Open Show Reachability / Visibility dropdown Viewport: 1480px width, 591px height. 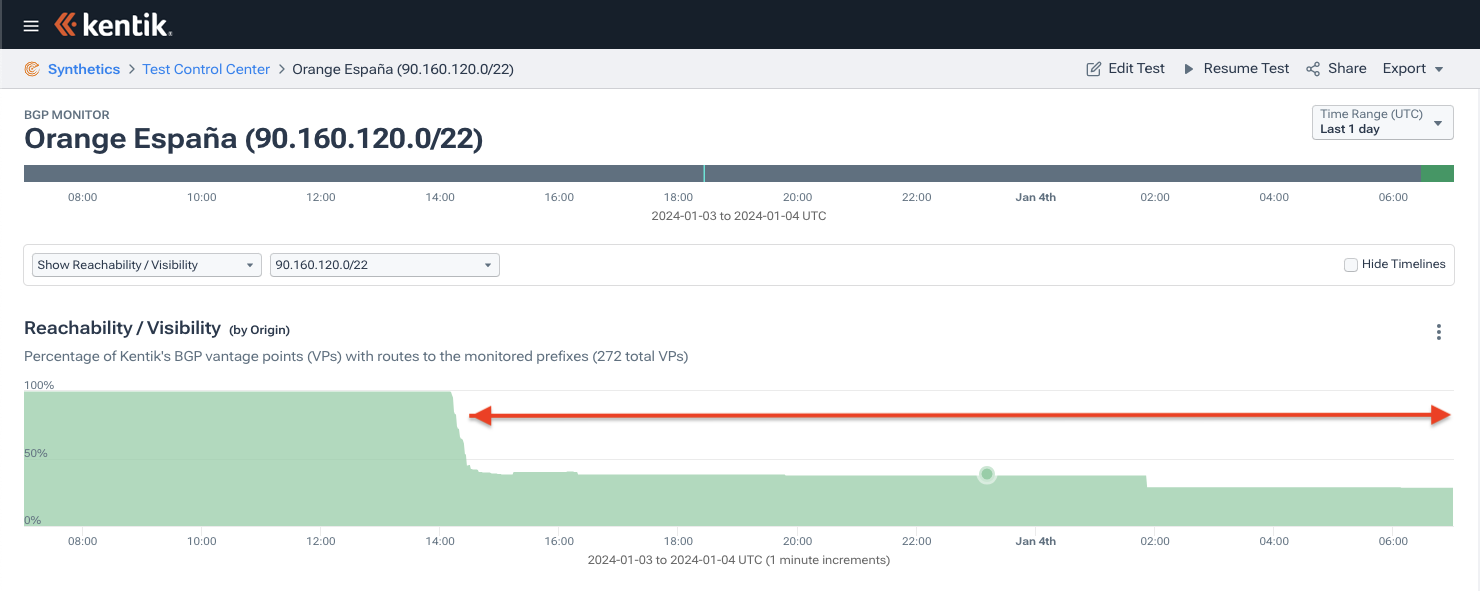147,265
